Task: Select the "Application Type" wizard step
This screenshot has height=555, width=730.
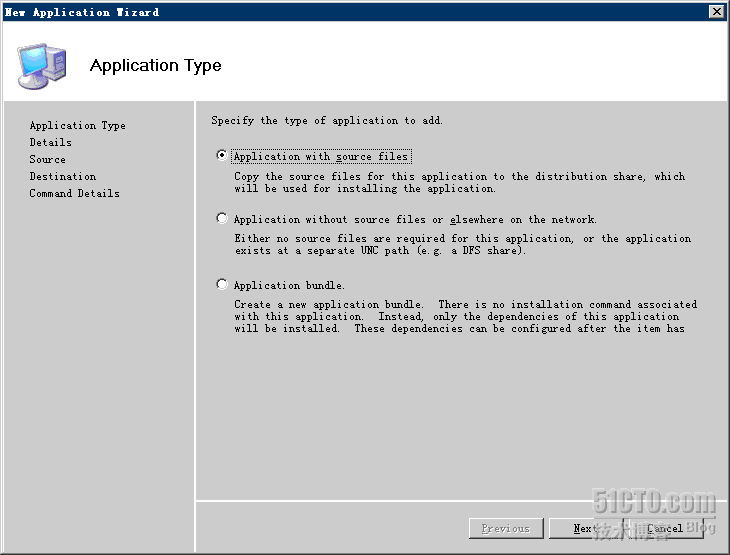Action: click(x=77, y=126)
